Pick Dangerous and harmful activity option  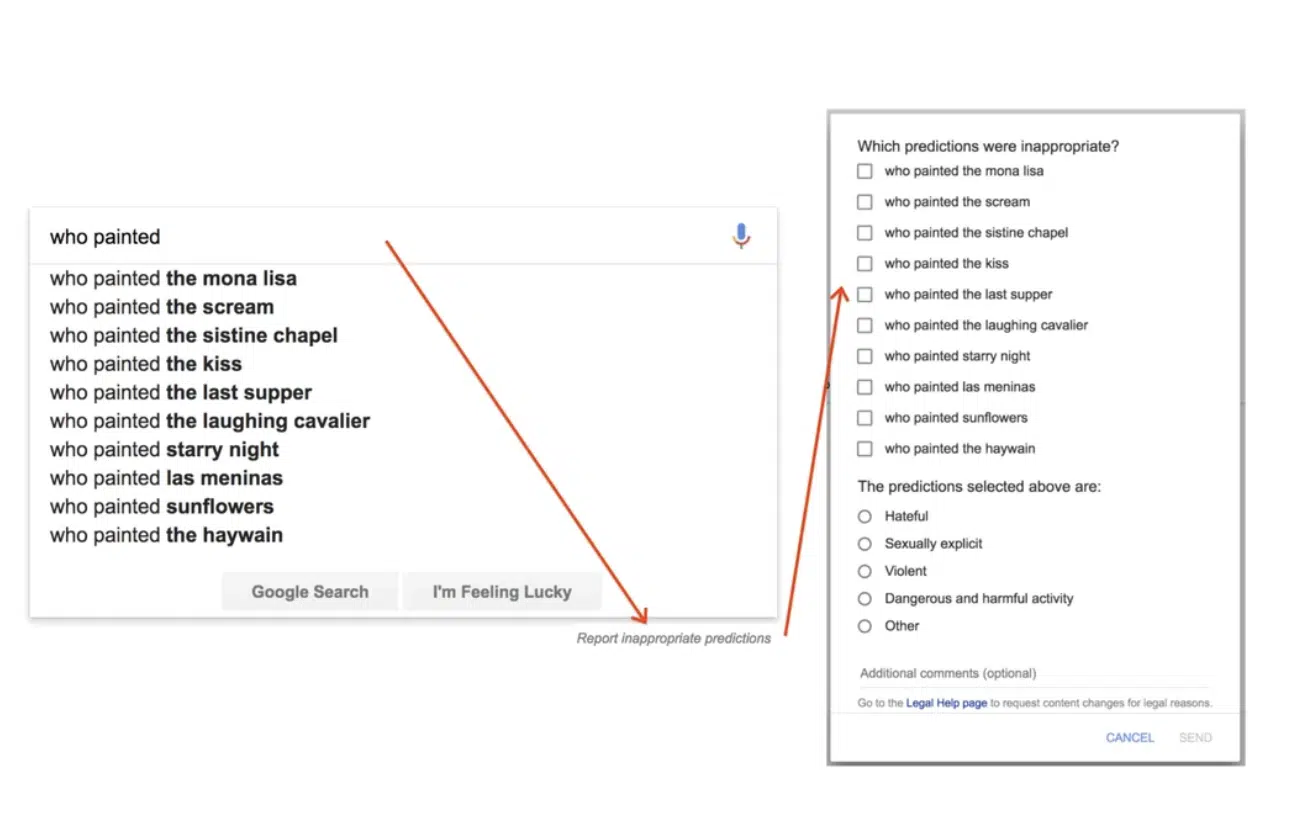[x=865, y=599]
